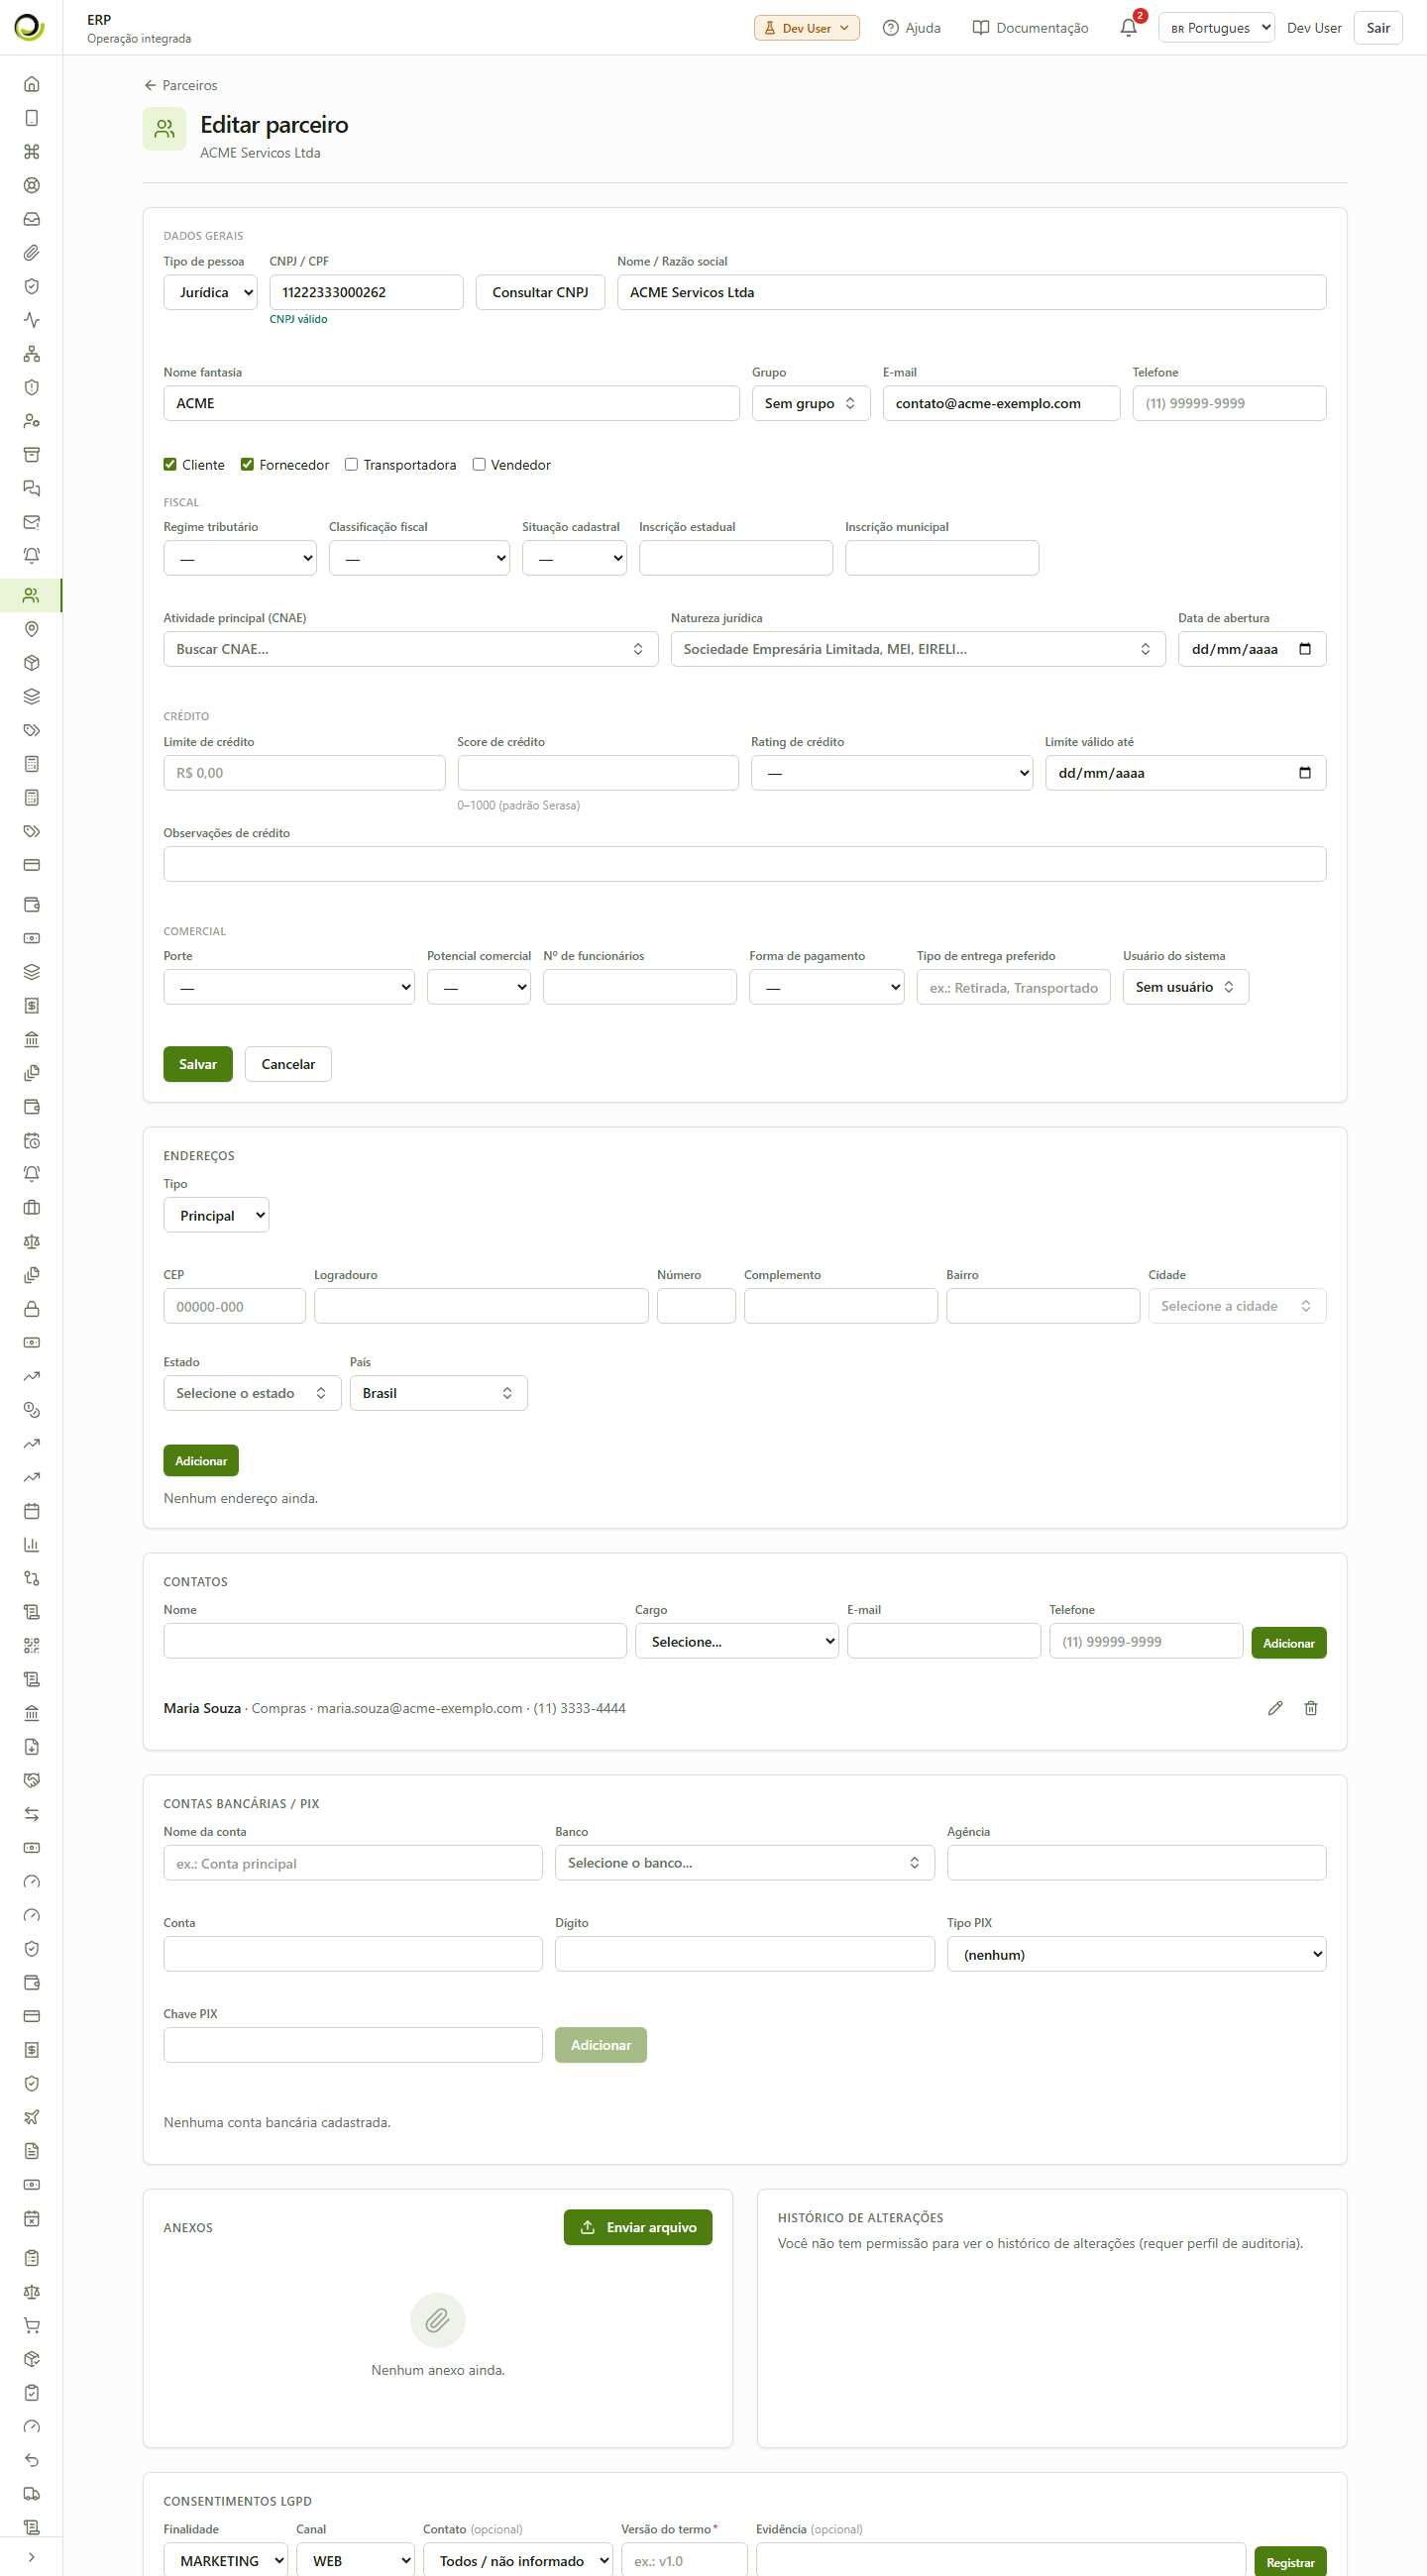The image size is (1427, 2576).
Task: Open the notifications bell
Action: click(x=1128, y=28)
